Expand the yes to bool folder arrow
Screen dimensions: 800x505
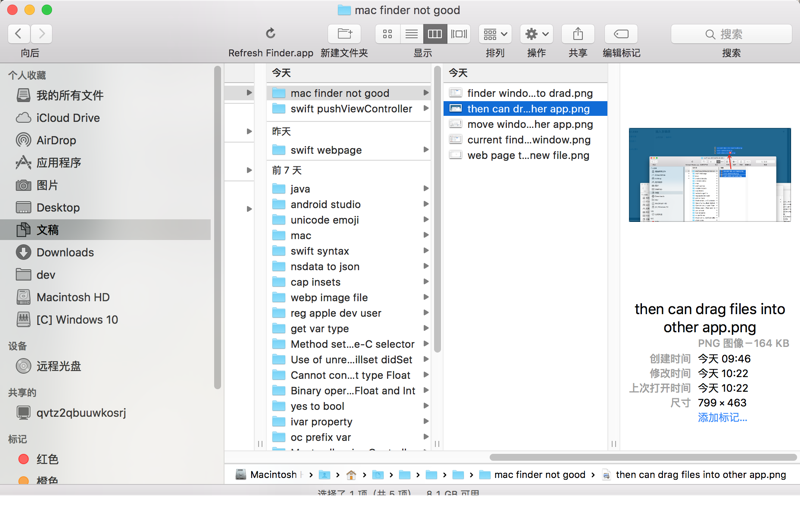point(426,406)
